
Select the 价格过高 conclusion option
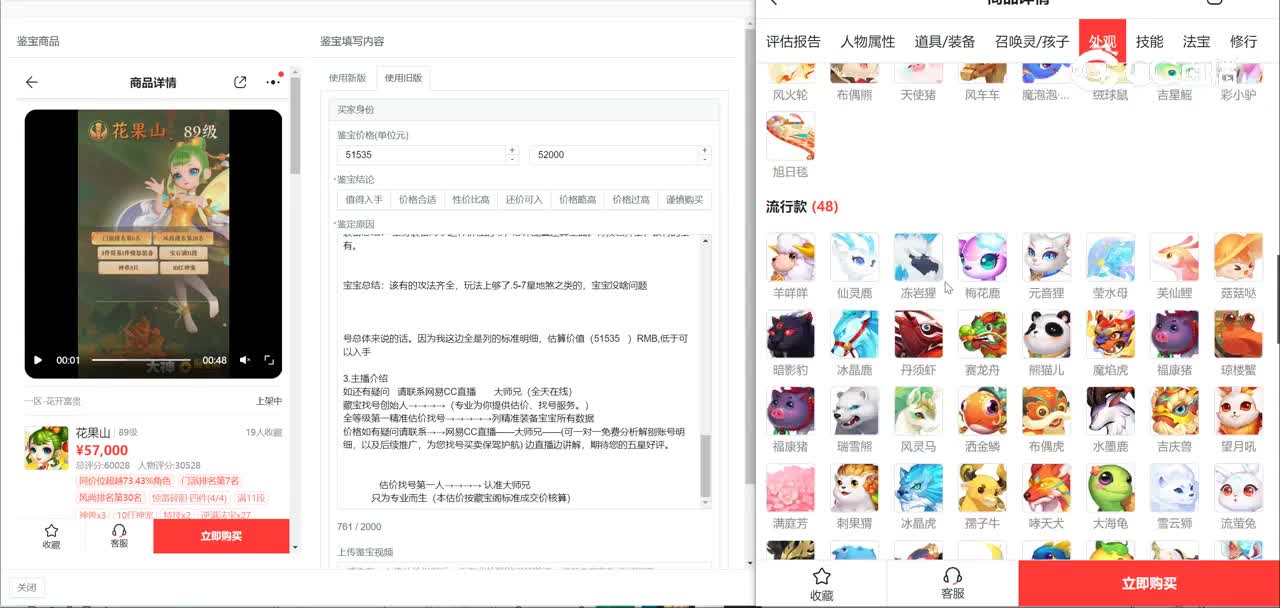tap(631, 199)
